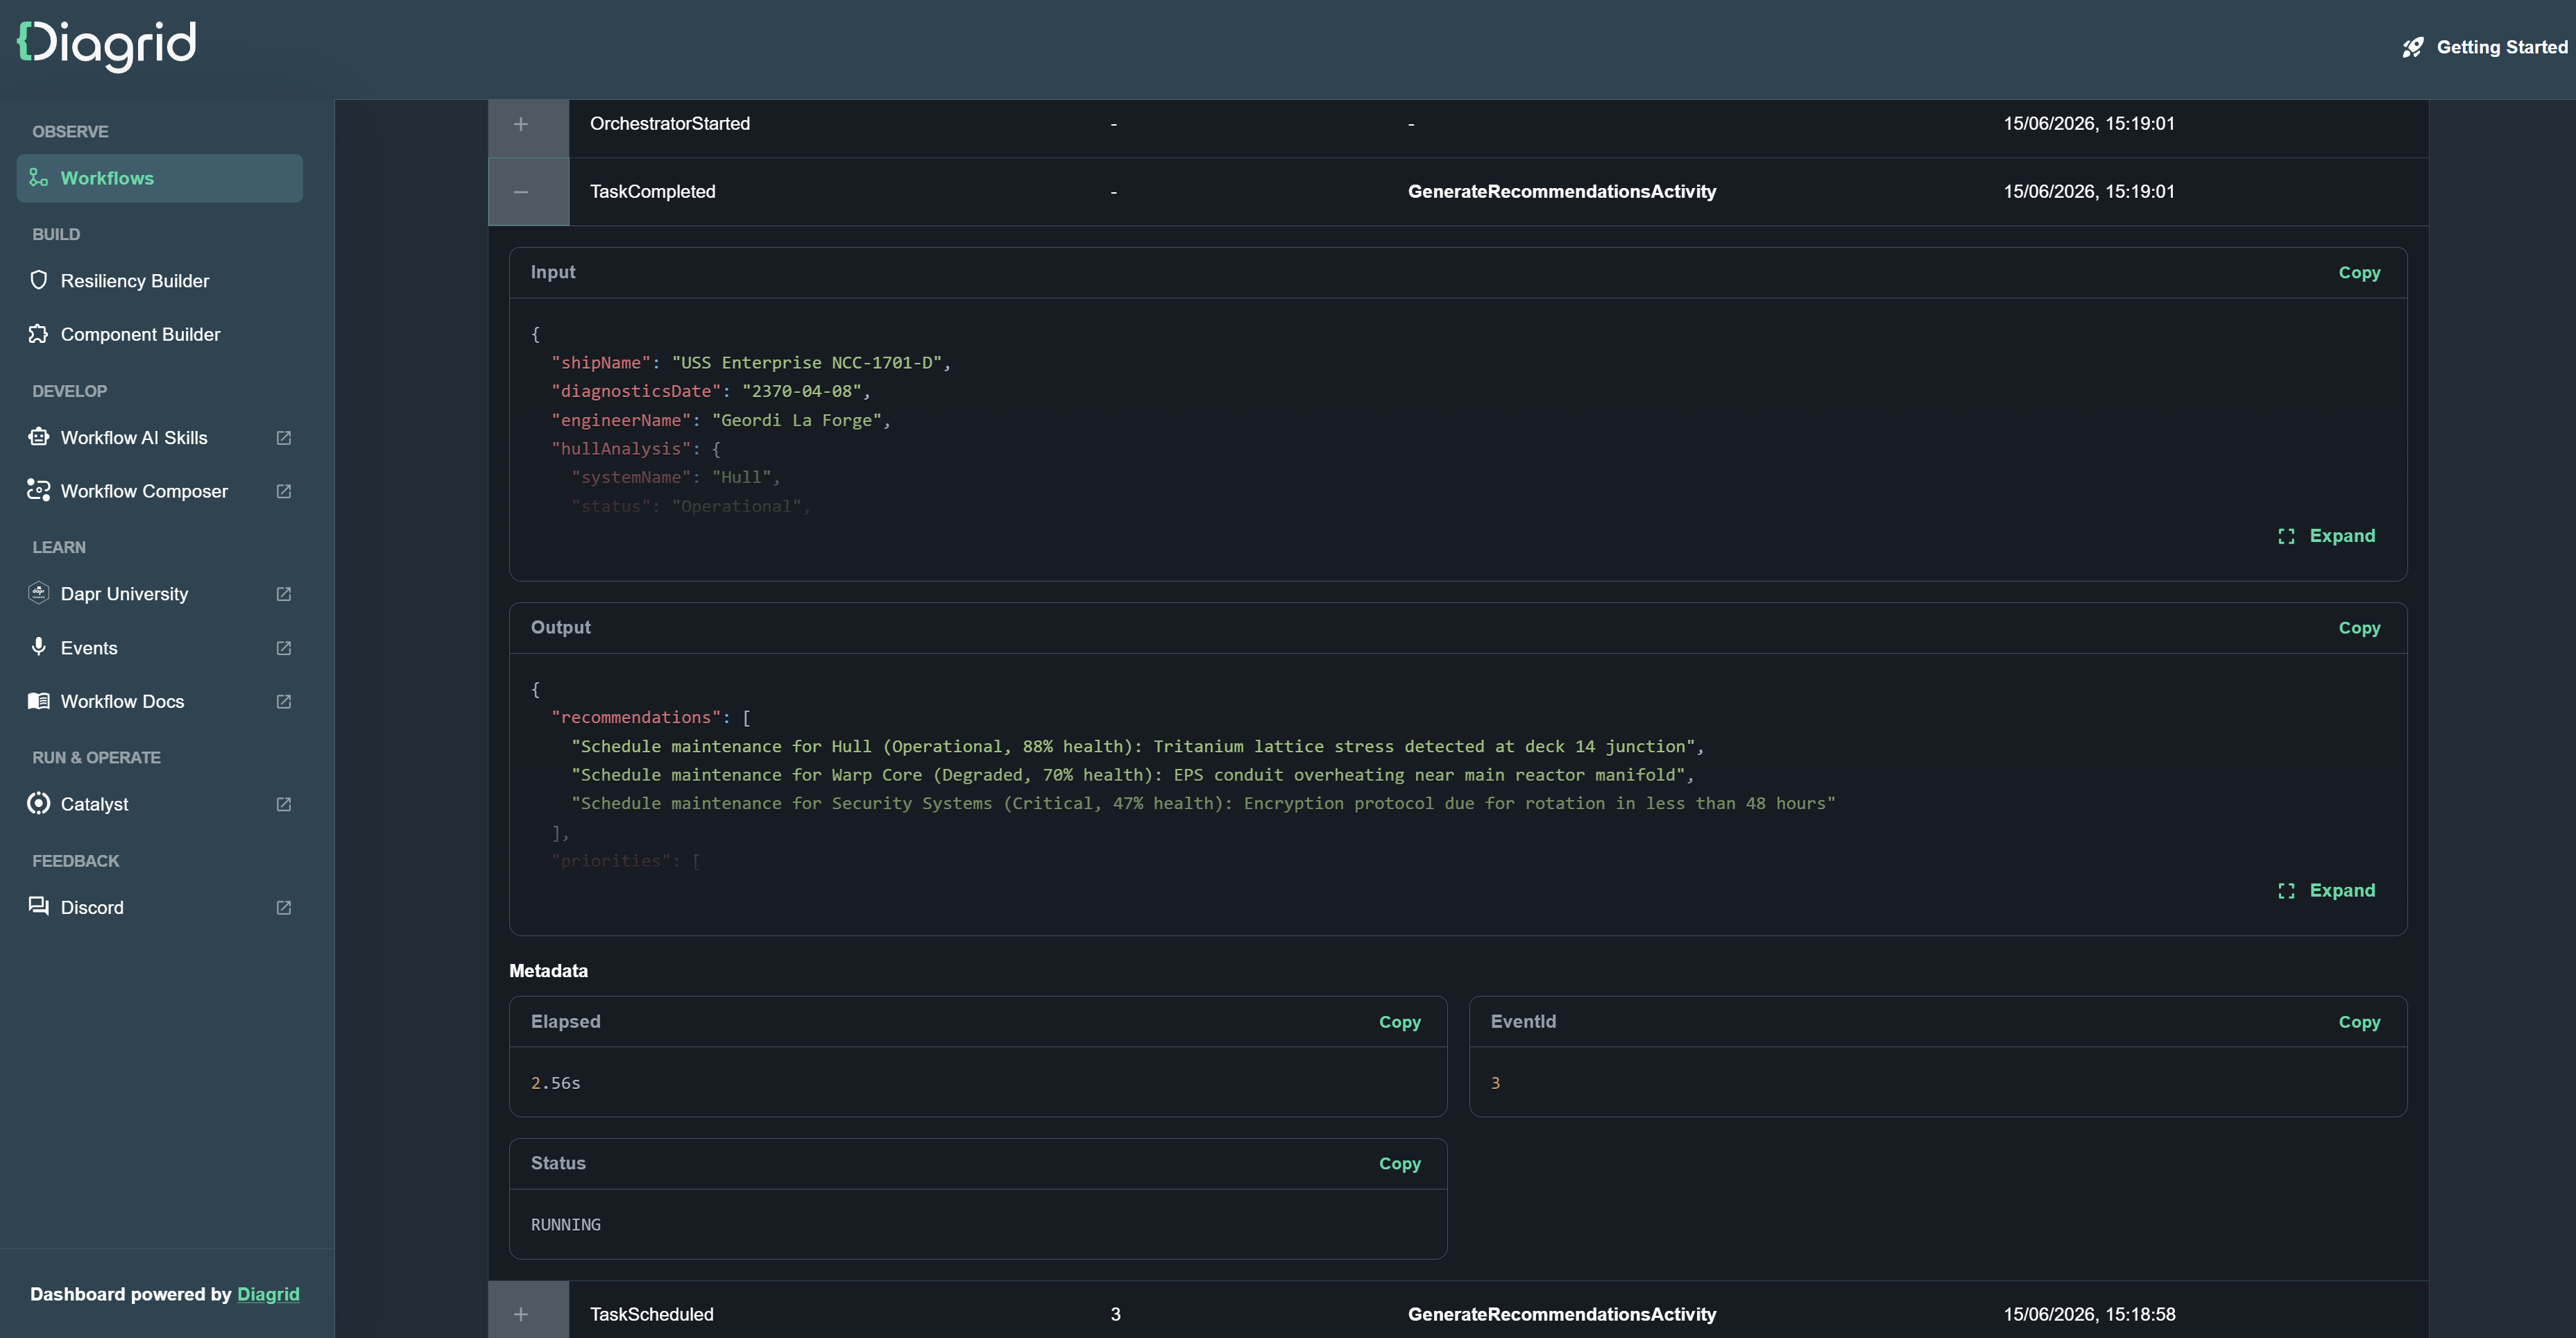Click the "shipName" line in Input
2576x1338 pixels.
[751, 362]
